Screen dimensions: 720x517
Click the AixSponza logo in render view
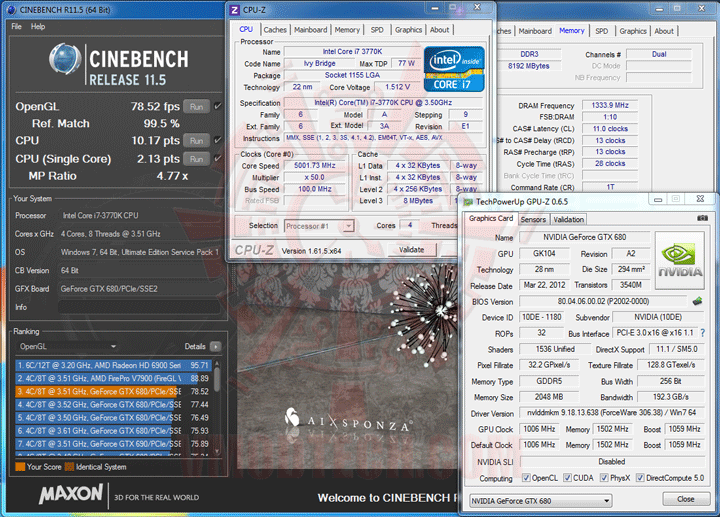[348, 420]
